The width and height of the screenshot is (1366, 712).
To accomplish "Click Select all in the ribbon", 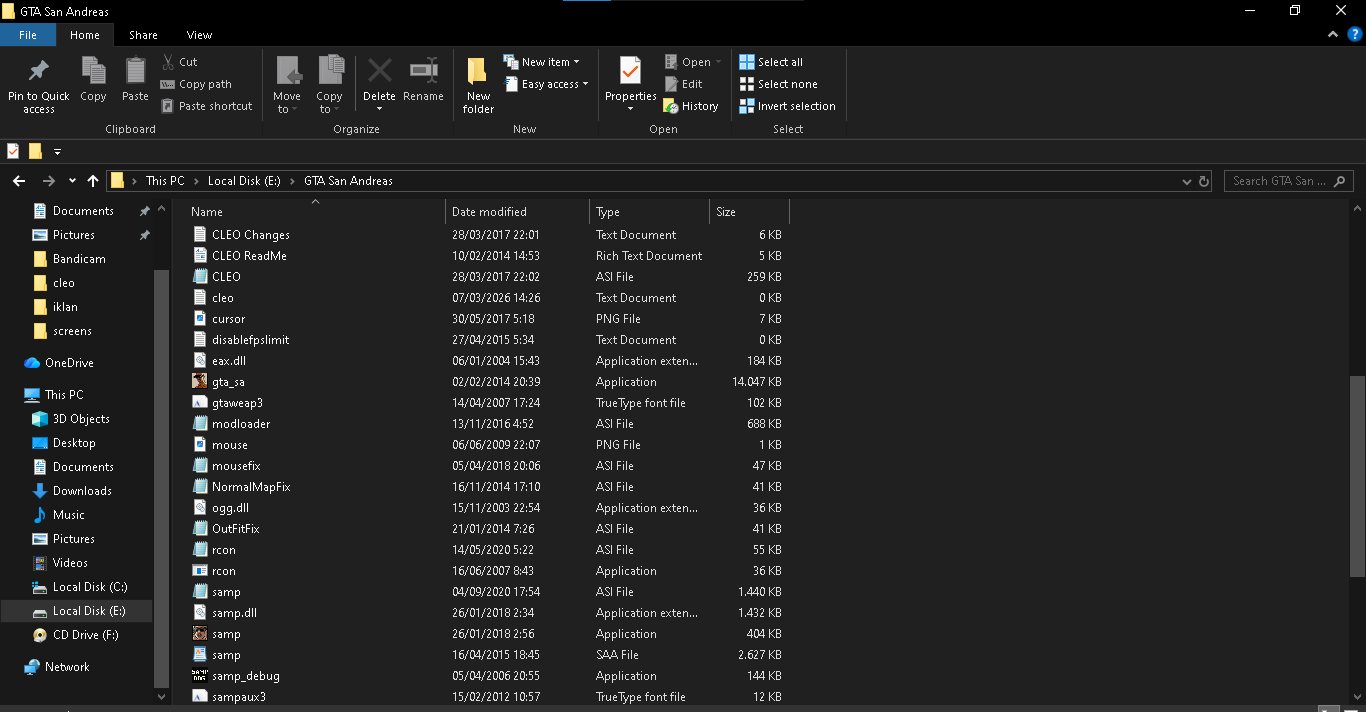I will click(x=771, y=62).
